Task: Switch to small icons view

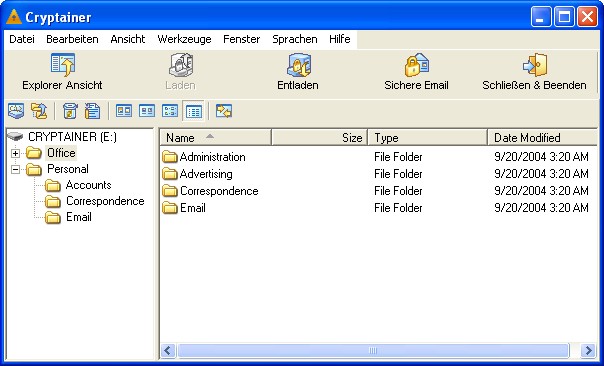Action: pyautogui.click(x=147, y=111)
